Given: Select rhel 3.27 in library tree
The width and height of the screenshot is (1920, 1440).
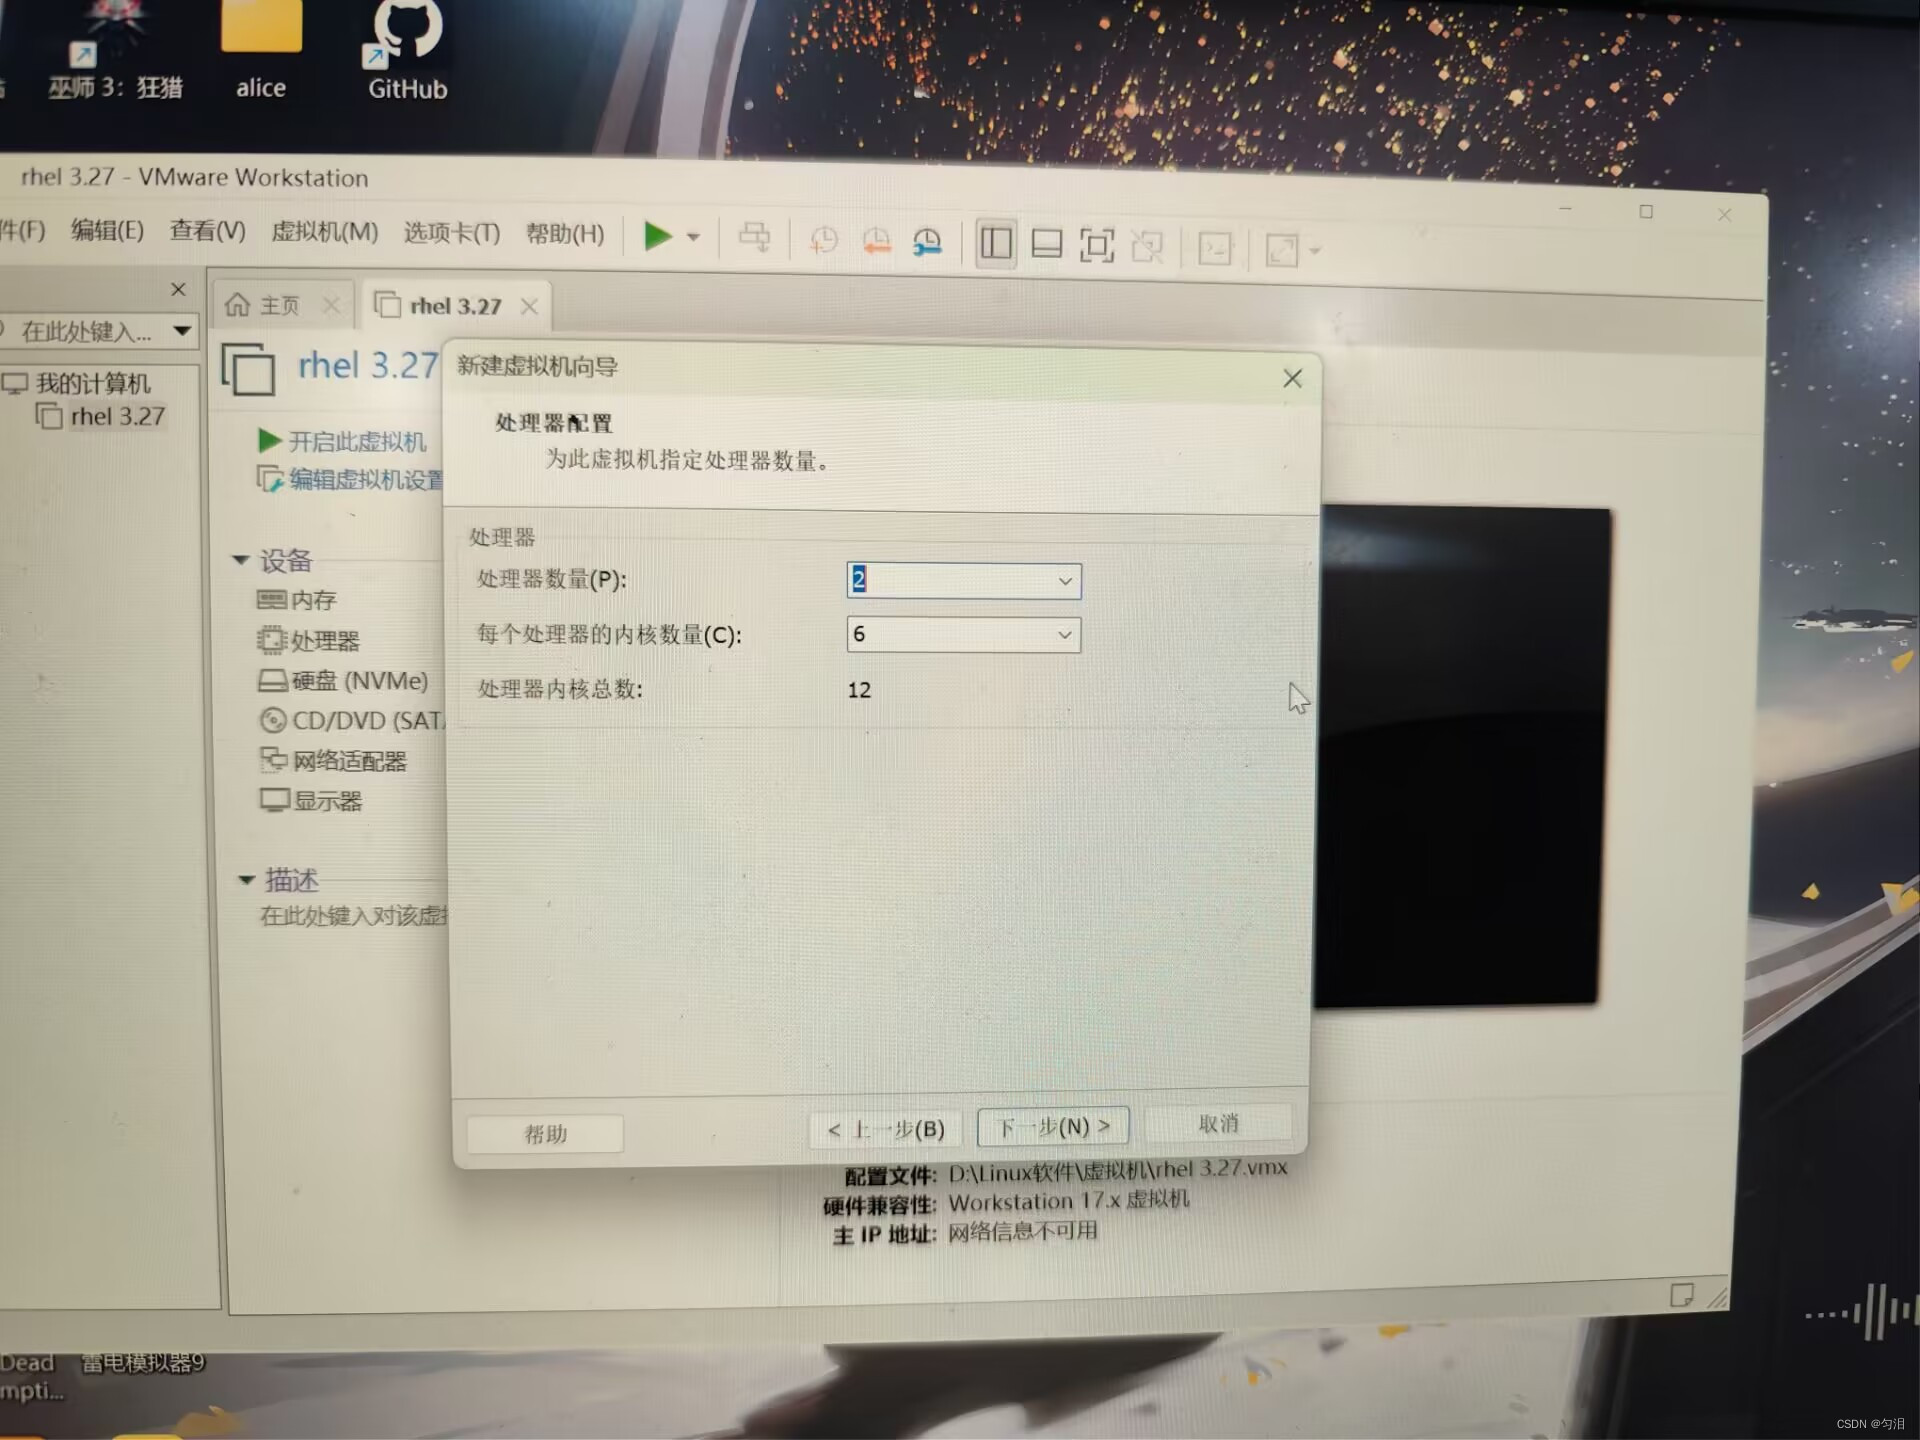Looking at the screenshot, I should tap(101, 416).
